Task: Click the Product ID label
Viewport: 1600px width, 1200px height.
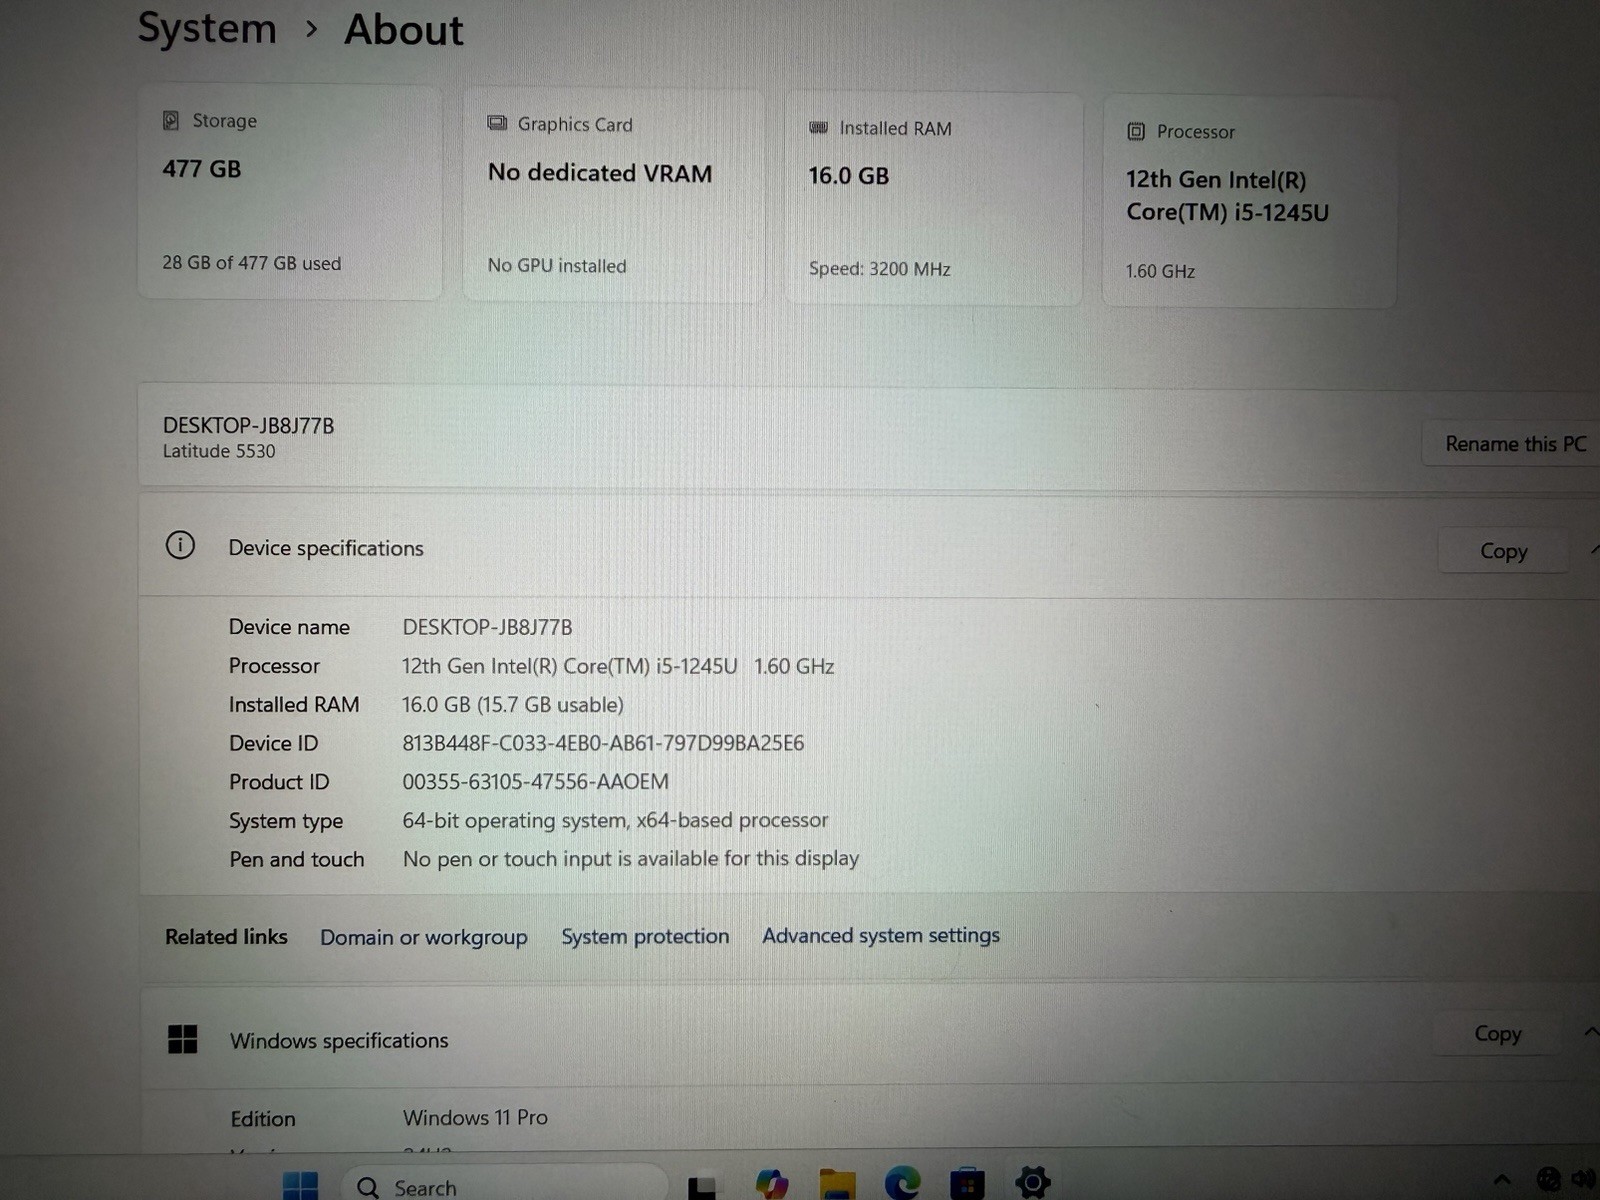Action: pyautogui.click(x=279, y=782)
